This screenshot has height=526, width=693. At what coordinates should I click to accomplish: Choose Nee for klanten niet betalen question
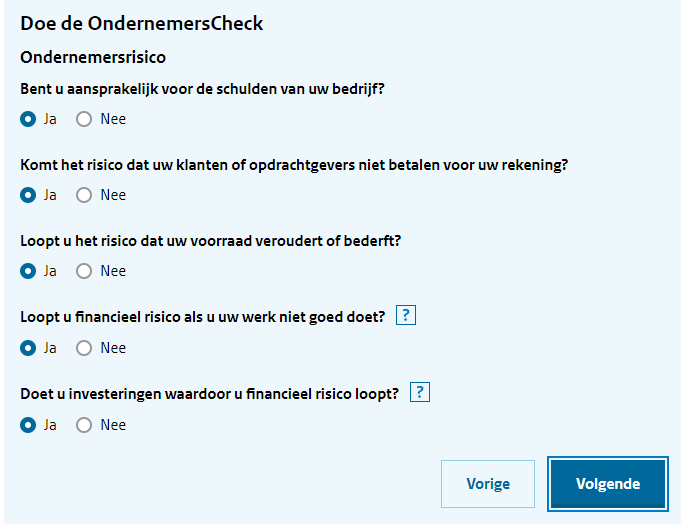84,195
